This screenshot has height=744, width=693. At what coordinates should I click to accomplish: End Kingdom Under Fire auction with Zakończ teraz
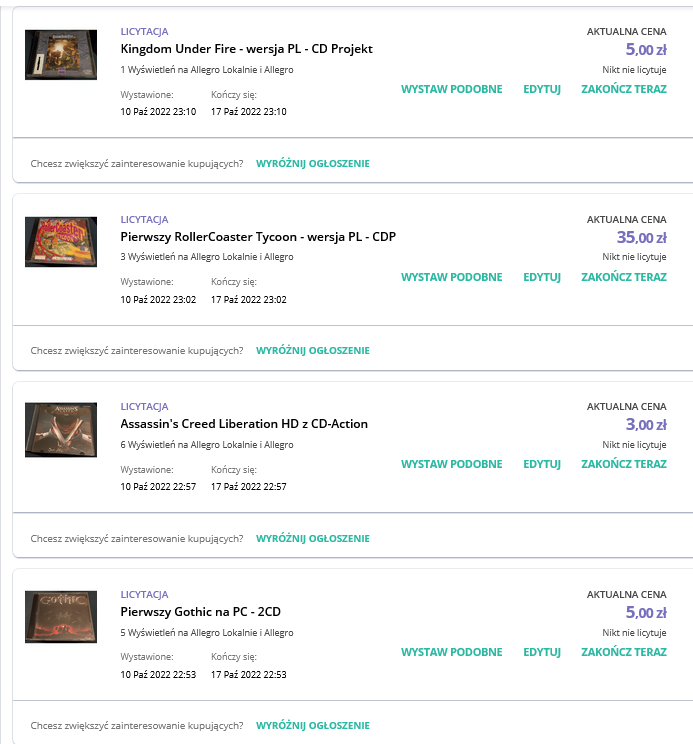tap(624, 89)
